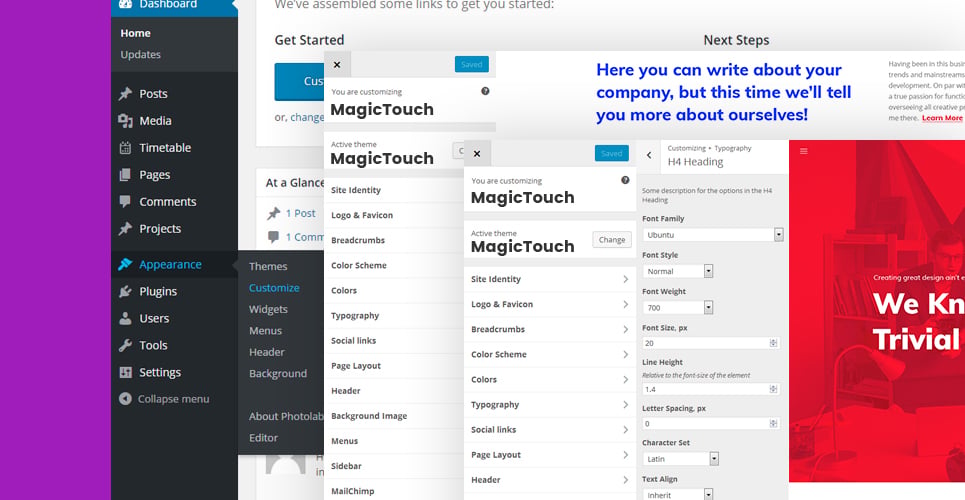
Task: Click the 1 Post link
Action: coord(300,213)
